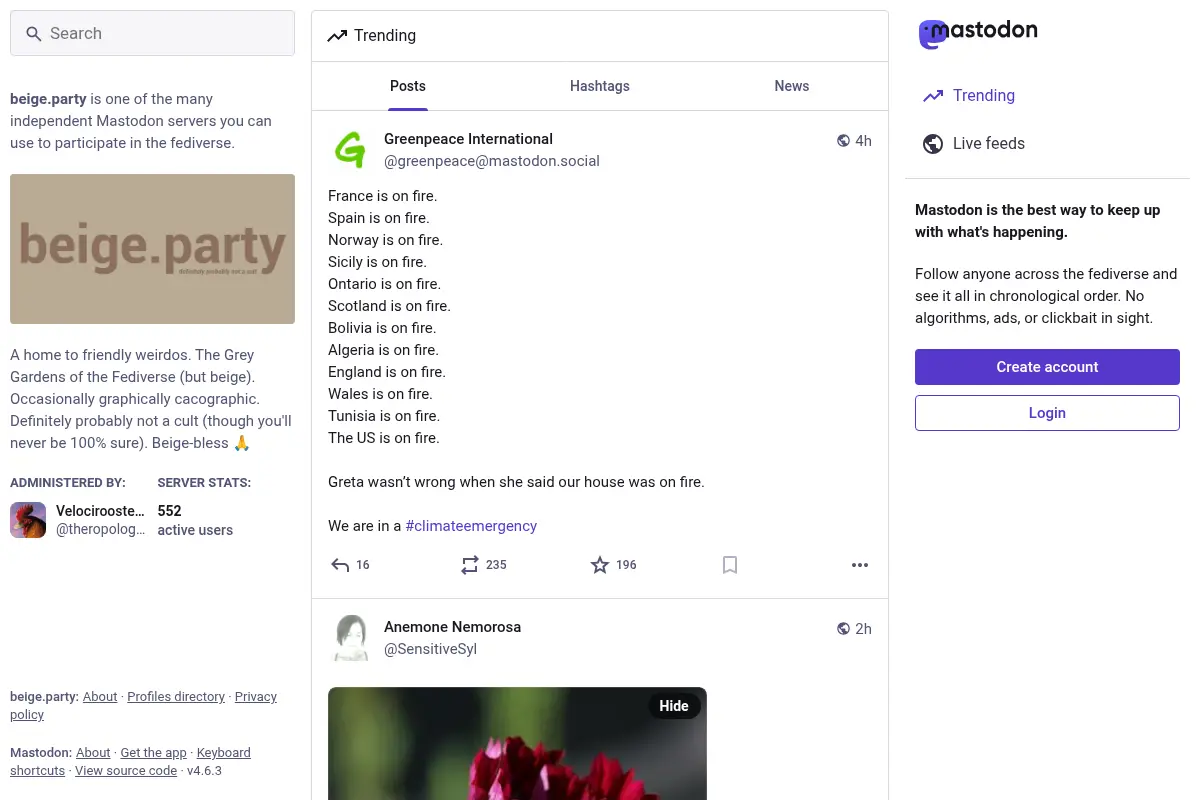Open Anemone Nemorosa avatar
This screenshot has width=1200, height=800.
coord(351,638)
